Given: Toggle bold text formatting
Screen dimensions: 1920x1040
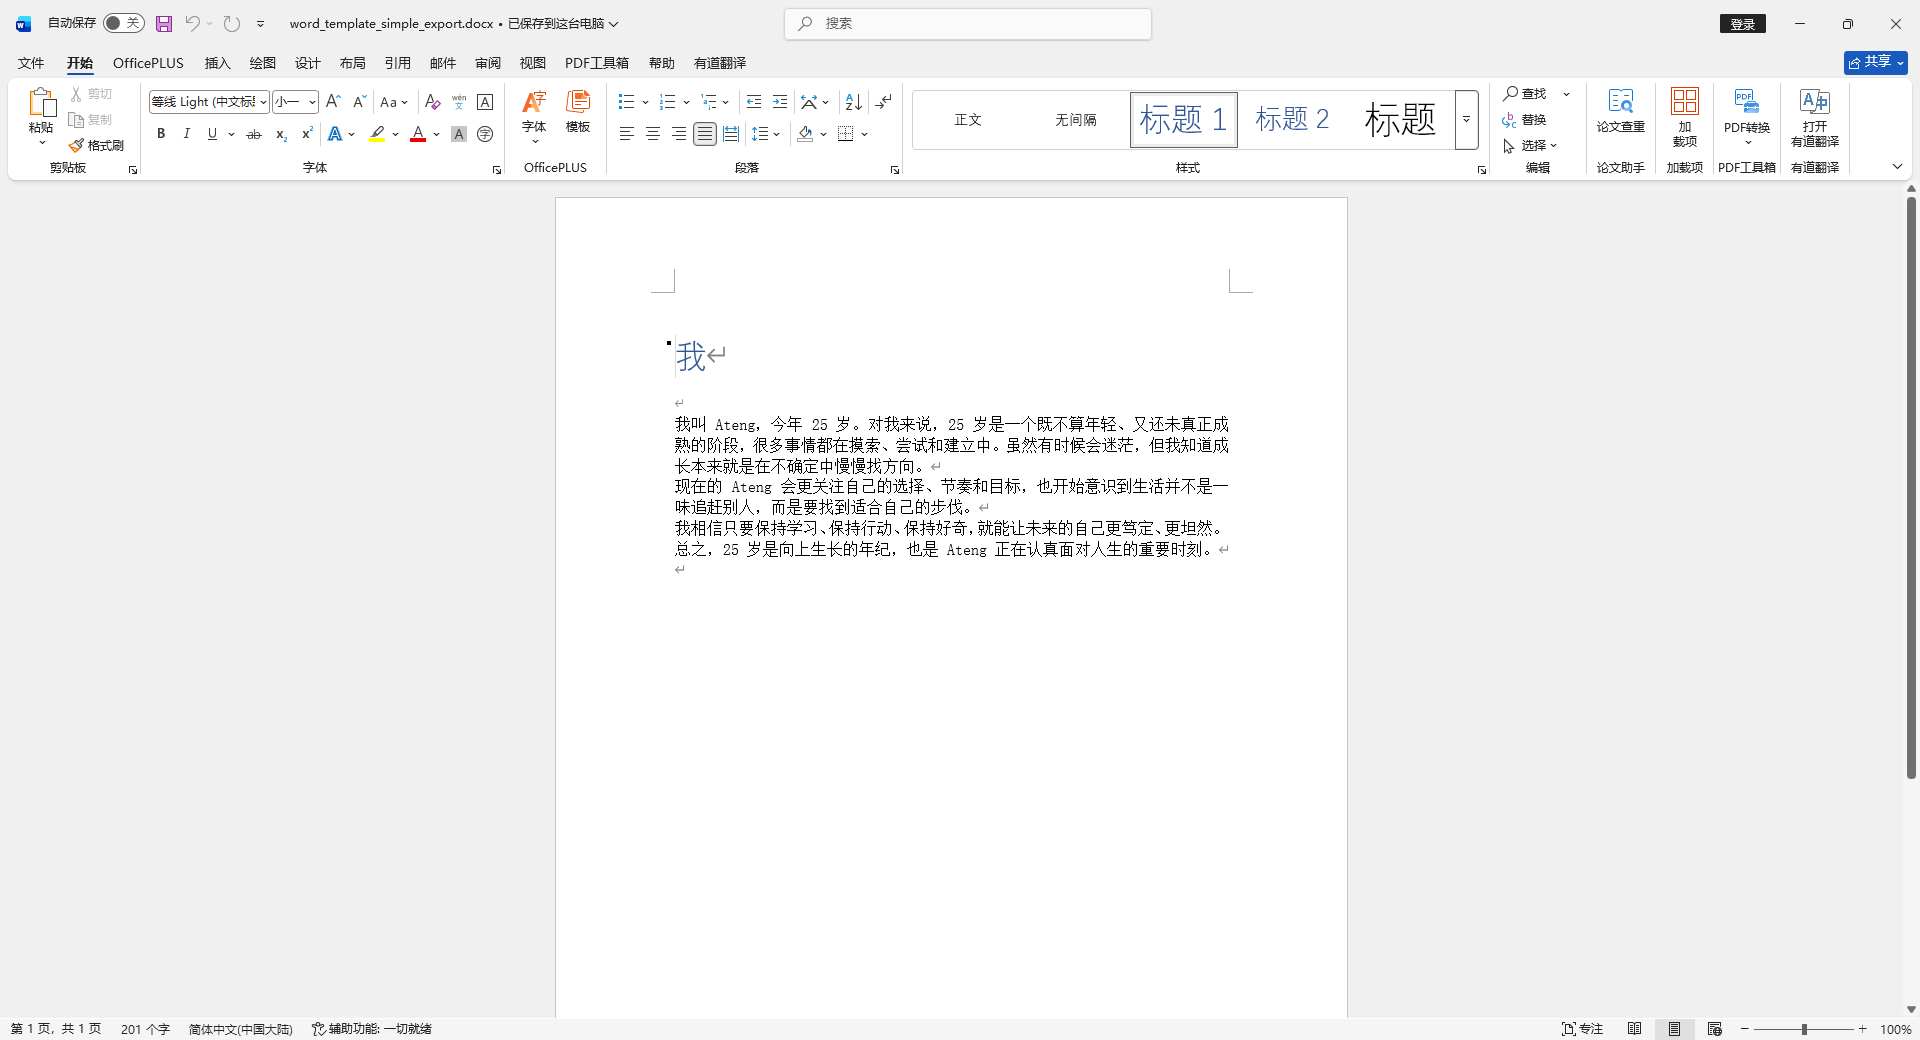Looking at the screenshot, I should click(x=161, y=134).
